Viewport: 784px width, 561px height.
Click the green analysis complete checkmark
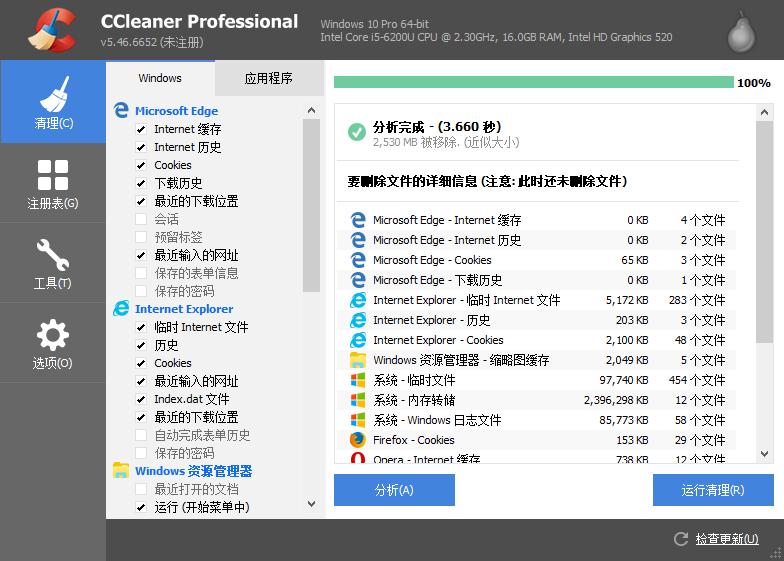(356, 132)
